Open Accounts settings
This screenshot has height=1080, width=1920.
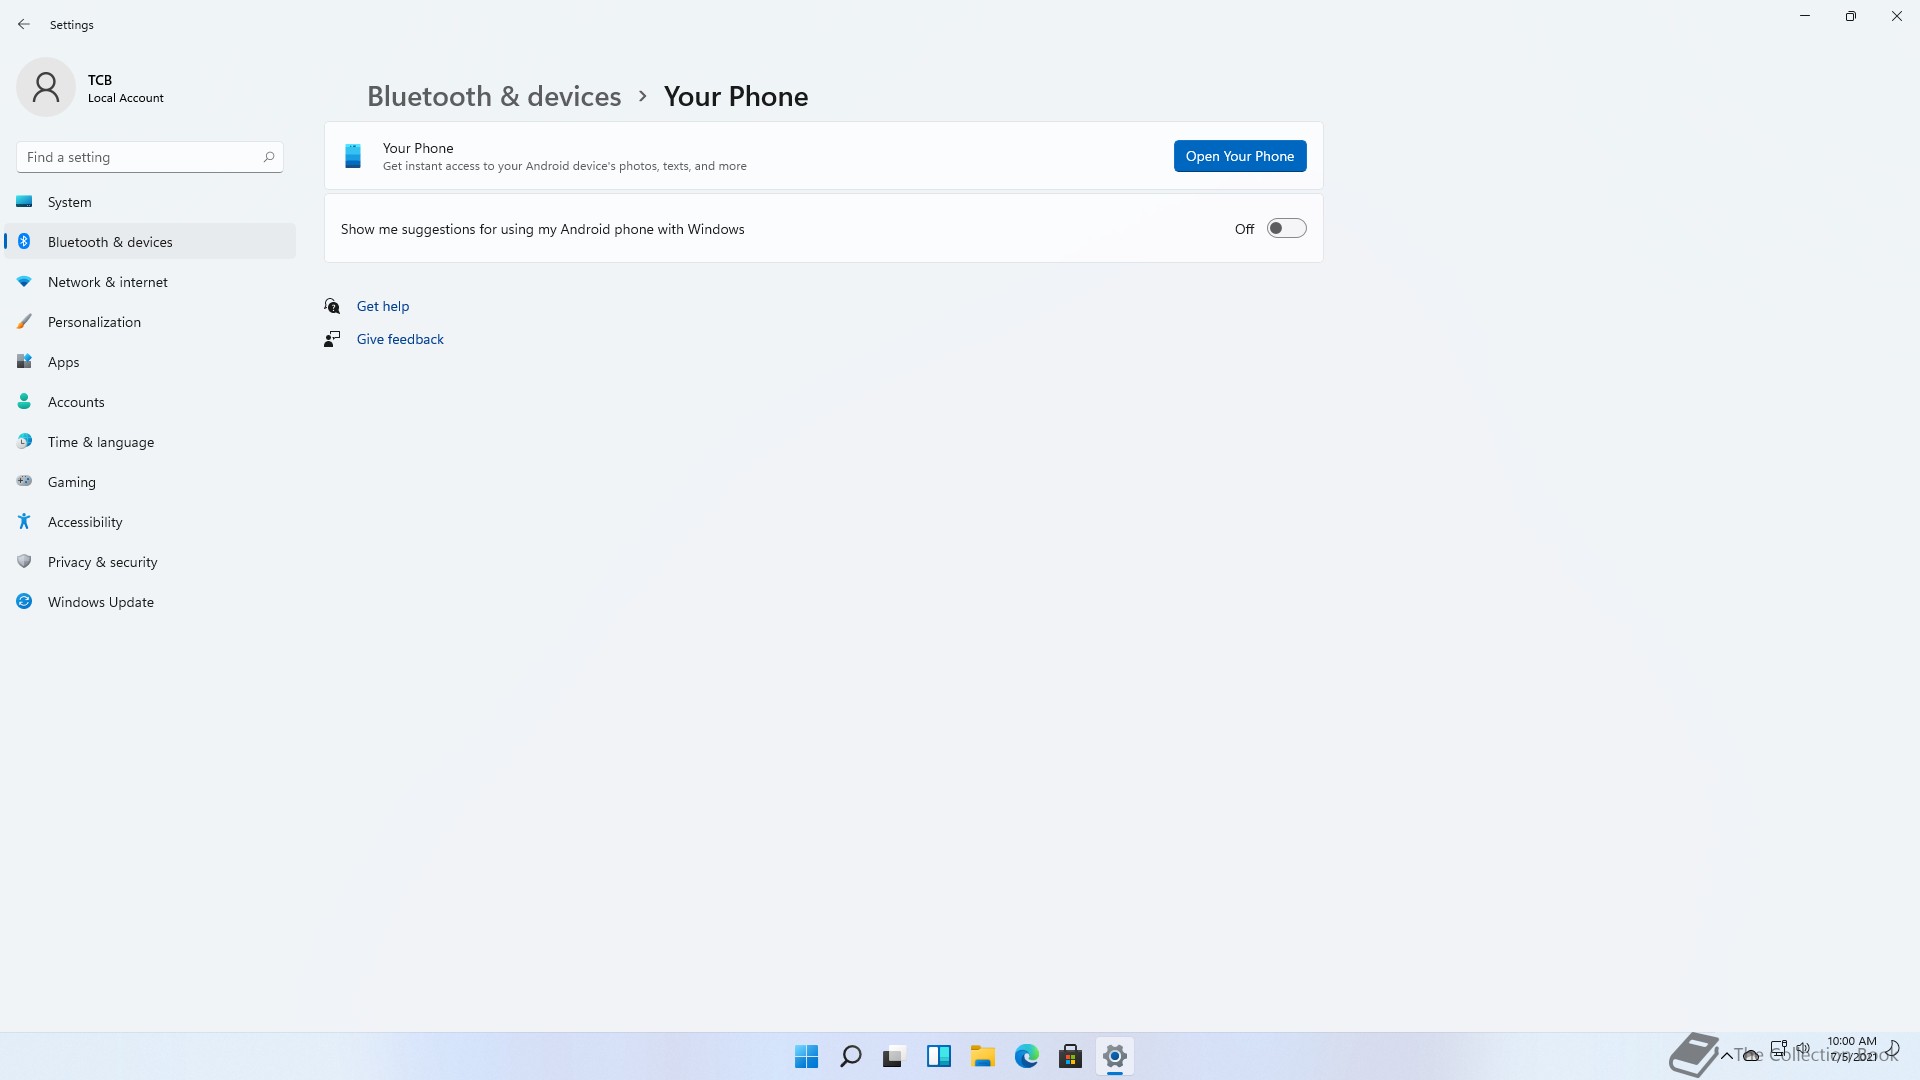pos(150,401)
